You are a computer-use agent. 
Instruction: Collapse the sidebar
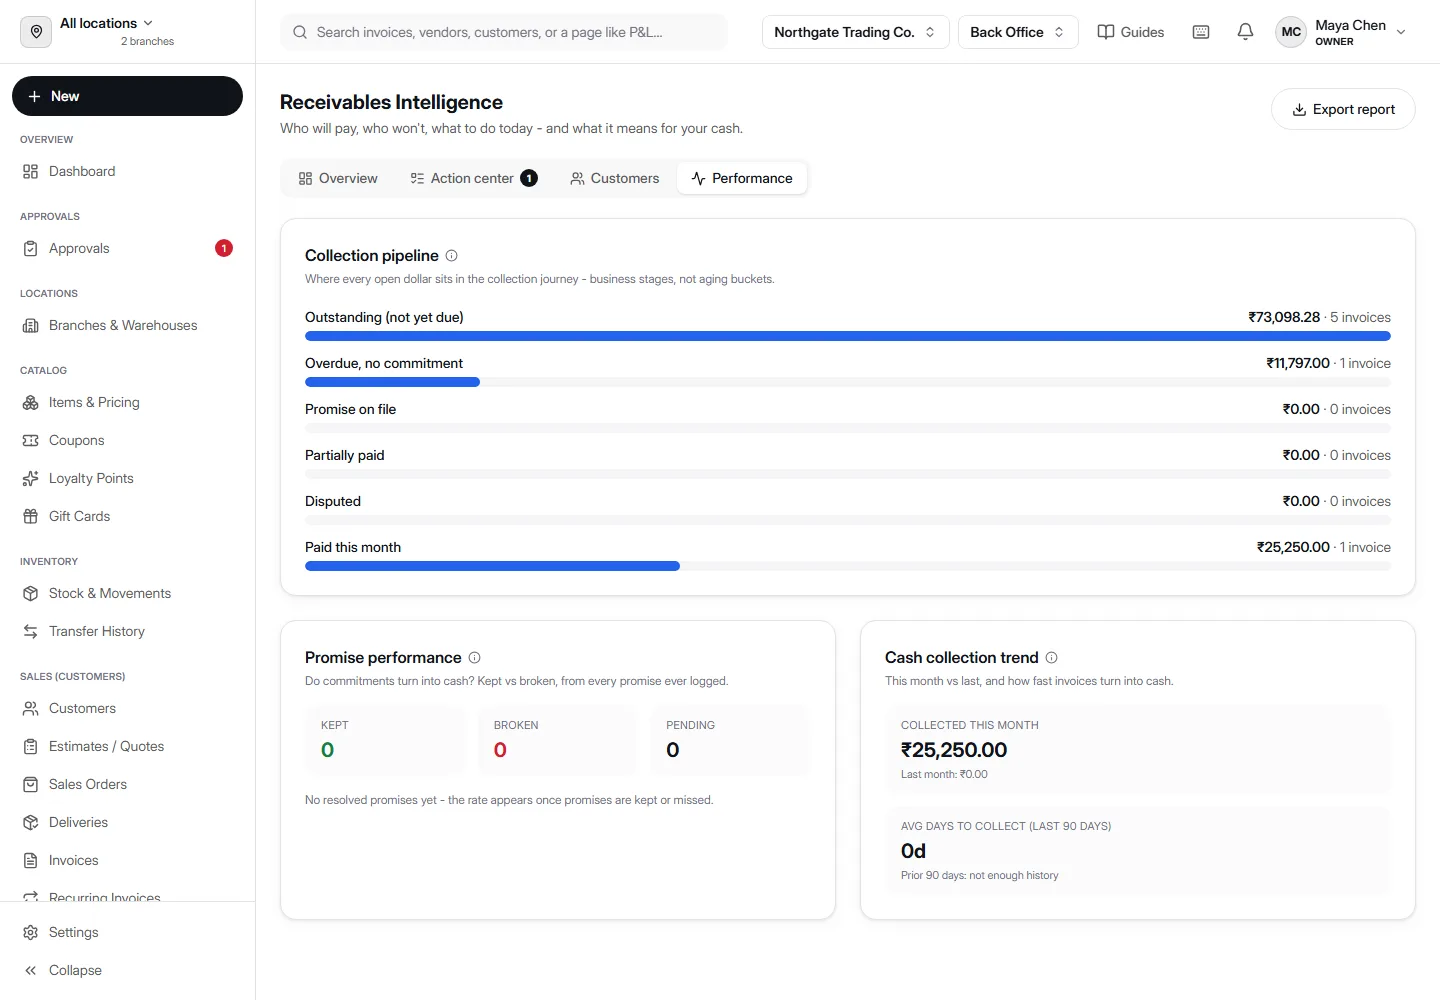(128, 971)
